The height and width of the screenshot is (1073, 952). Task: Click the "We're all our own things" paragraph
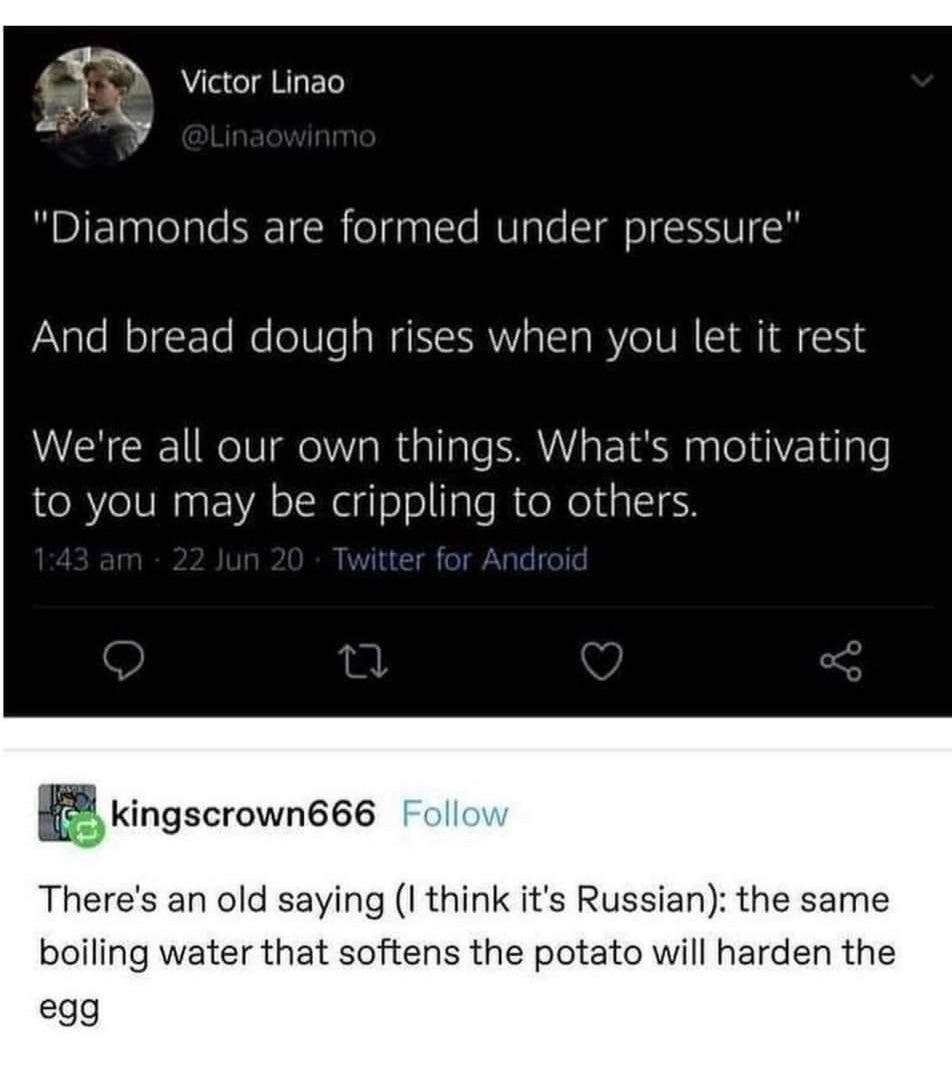click(x=460, y=472)
